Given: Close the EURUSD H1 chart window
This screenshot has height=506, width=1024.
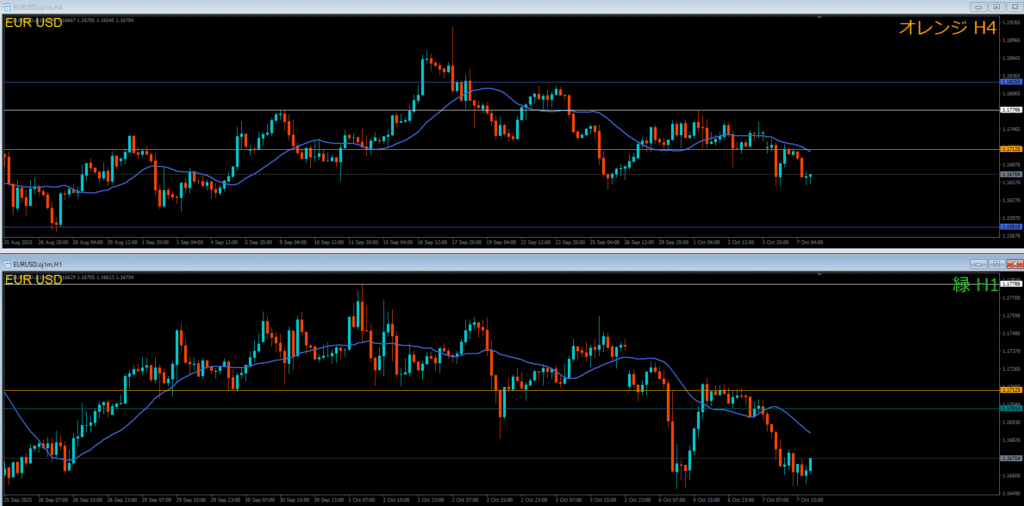Looking at the screenshot, I should tap(1013, 263).
